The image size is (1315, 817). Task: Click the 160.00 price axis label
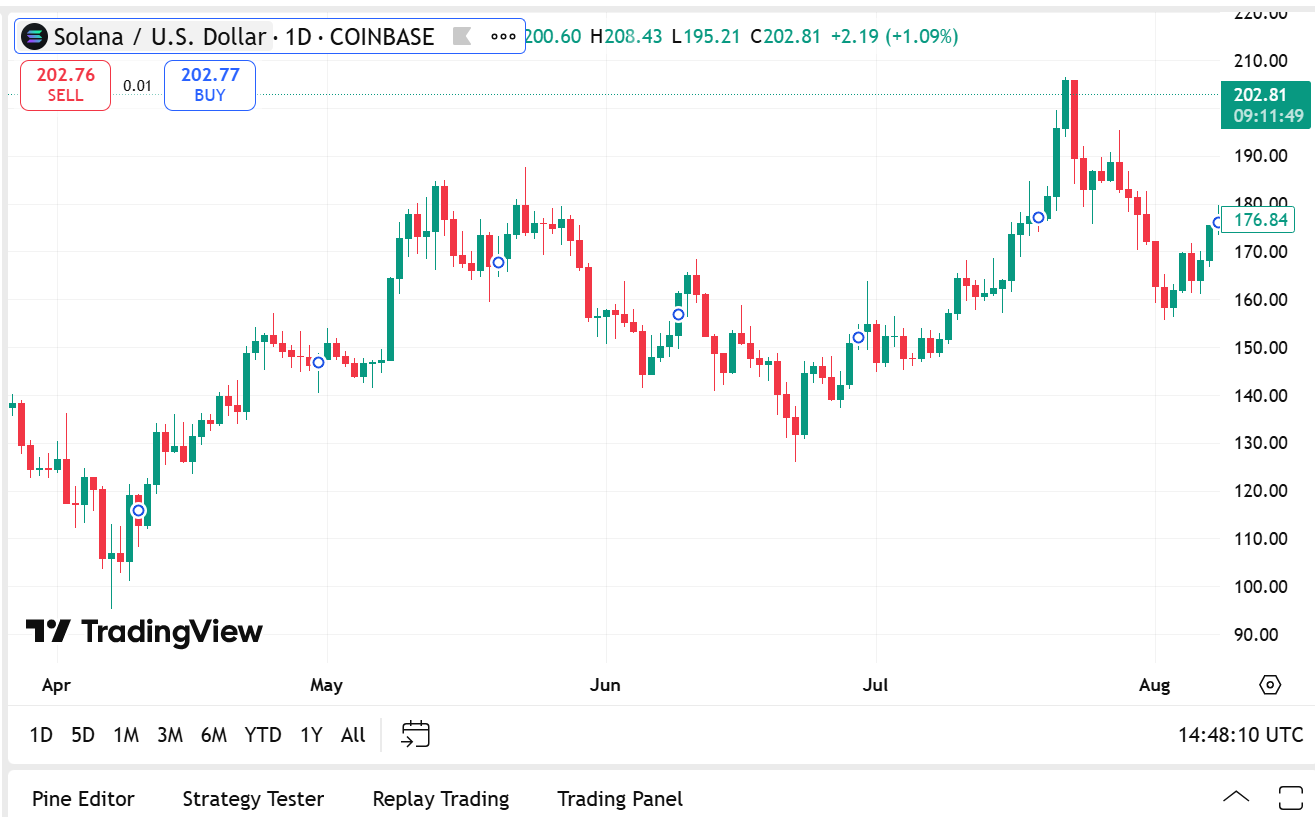[1261, 300]
